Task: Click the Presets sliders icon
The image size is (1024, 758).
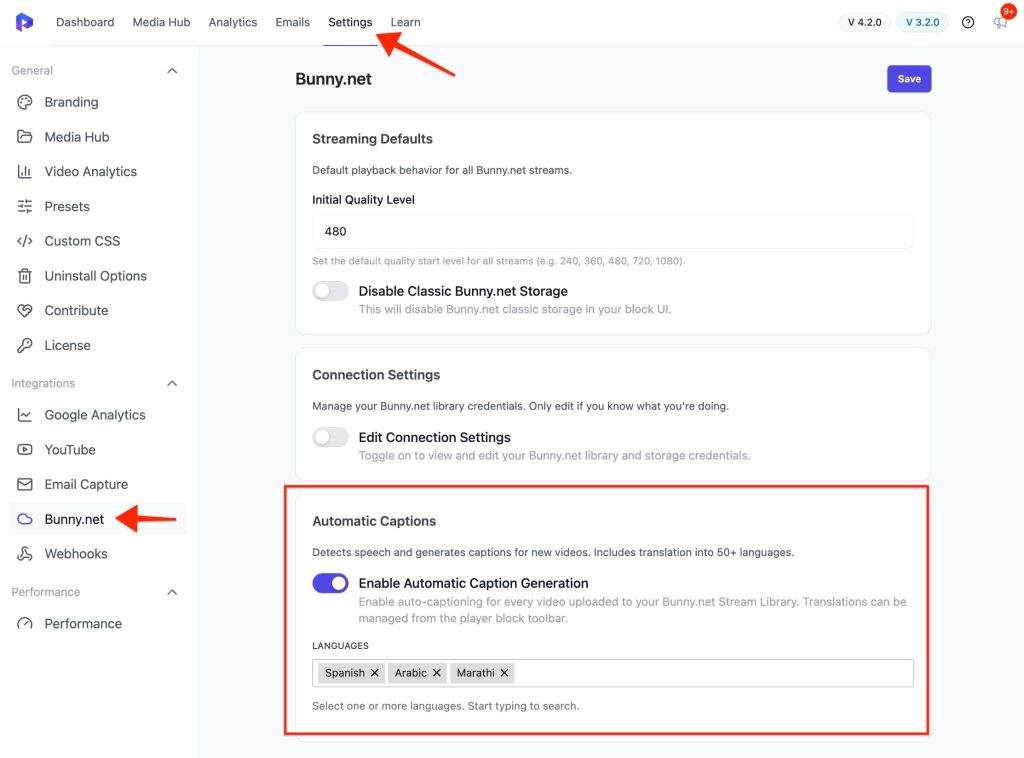Action: 25,206
